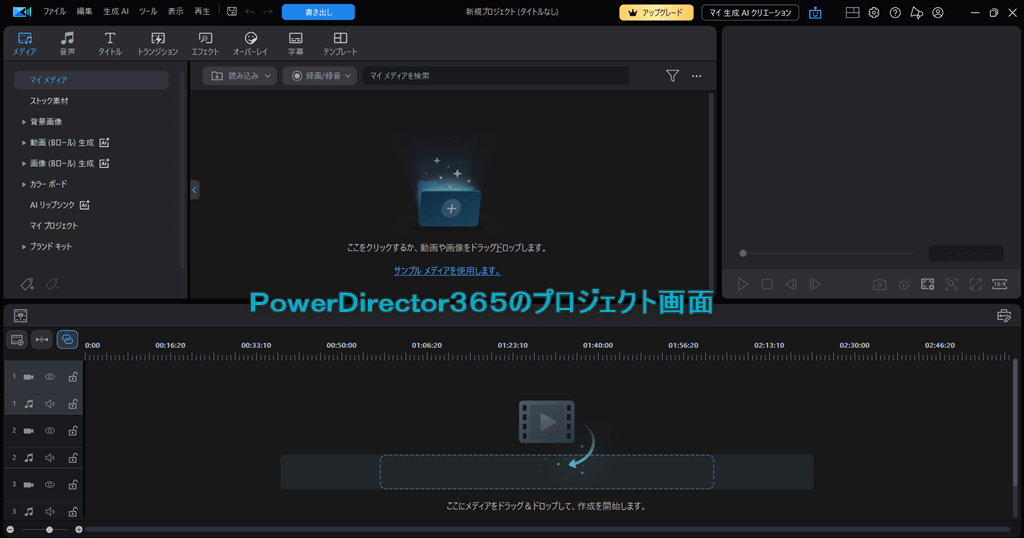The image size is (1024, 538).
Task: Collapse the media sidebar panel arrow
Action: pos(194,190)
